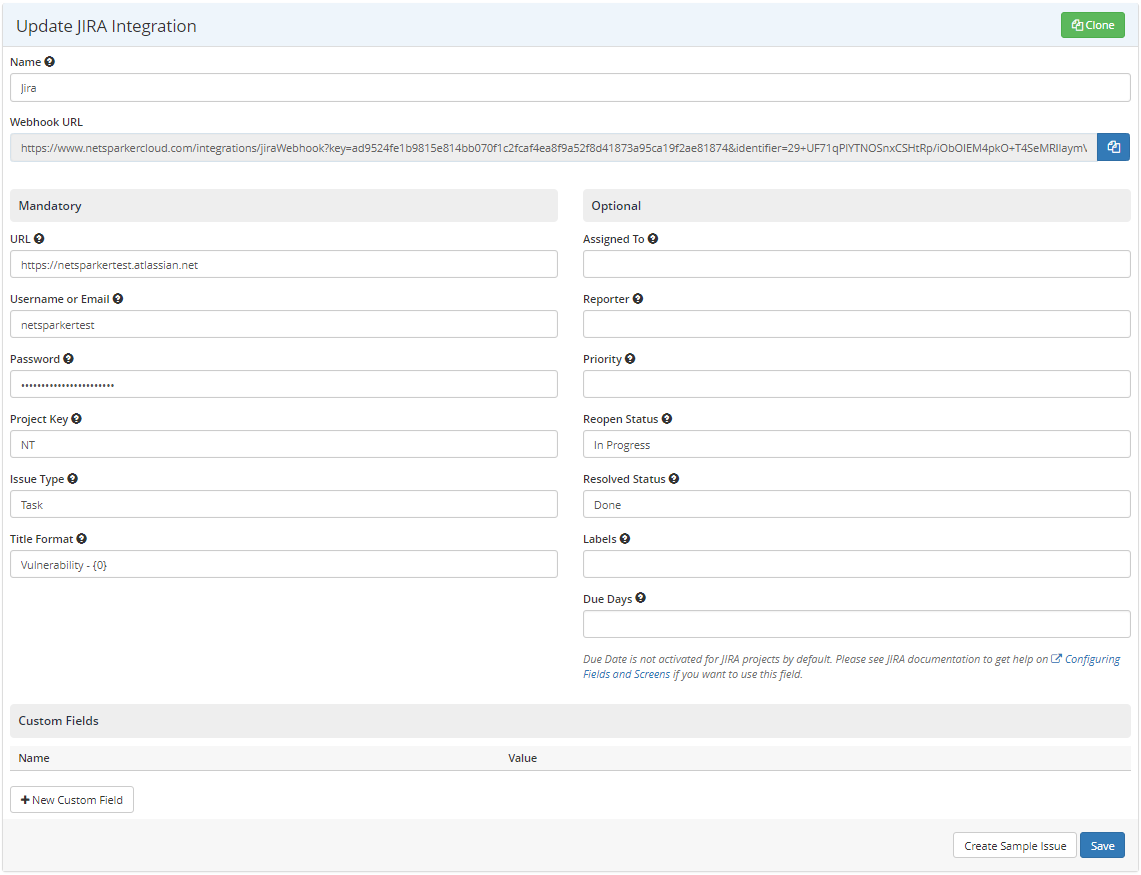Show help for Project Key
The image size is (1141, 875).
pos(76,419)
